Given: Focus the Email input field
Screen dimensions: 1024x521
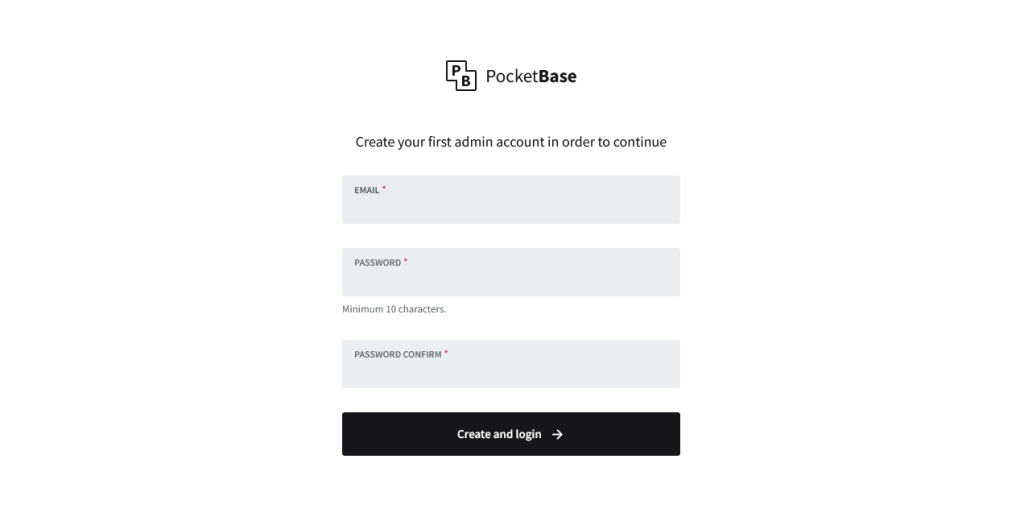Looking at the screenshot, I should coord(511,200).
